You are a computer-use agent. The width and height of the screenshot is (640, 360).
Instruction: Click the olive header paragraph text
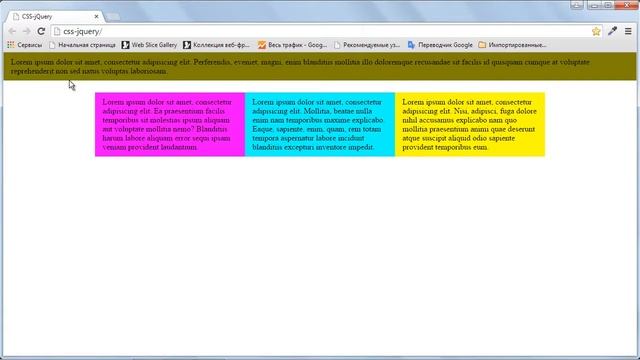pos(300,67)
